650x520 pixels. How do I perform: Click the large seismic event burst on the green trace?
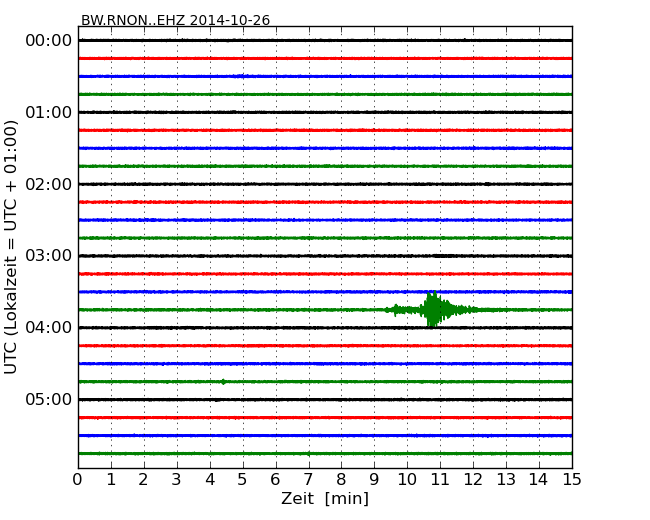click(x=432, y=309)
